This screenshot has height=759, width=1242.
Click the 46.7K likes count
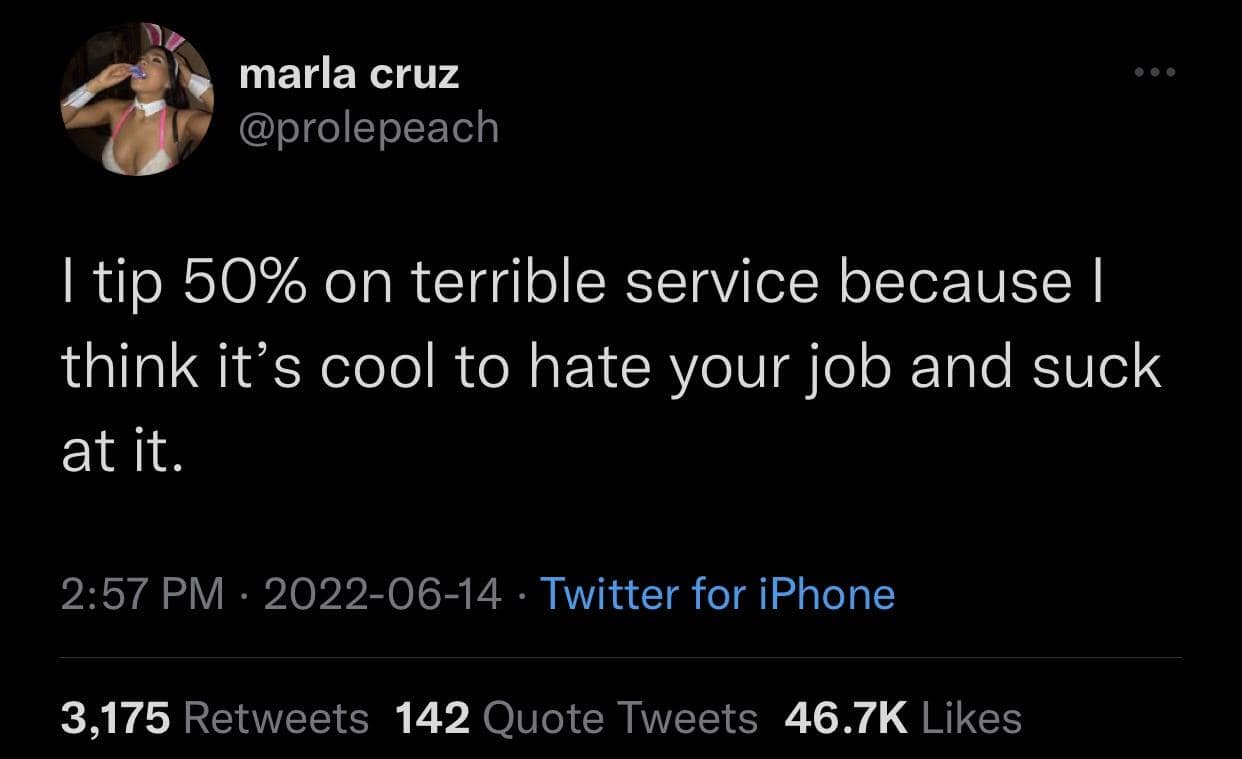click(846, 717)
